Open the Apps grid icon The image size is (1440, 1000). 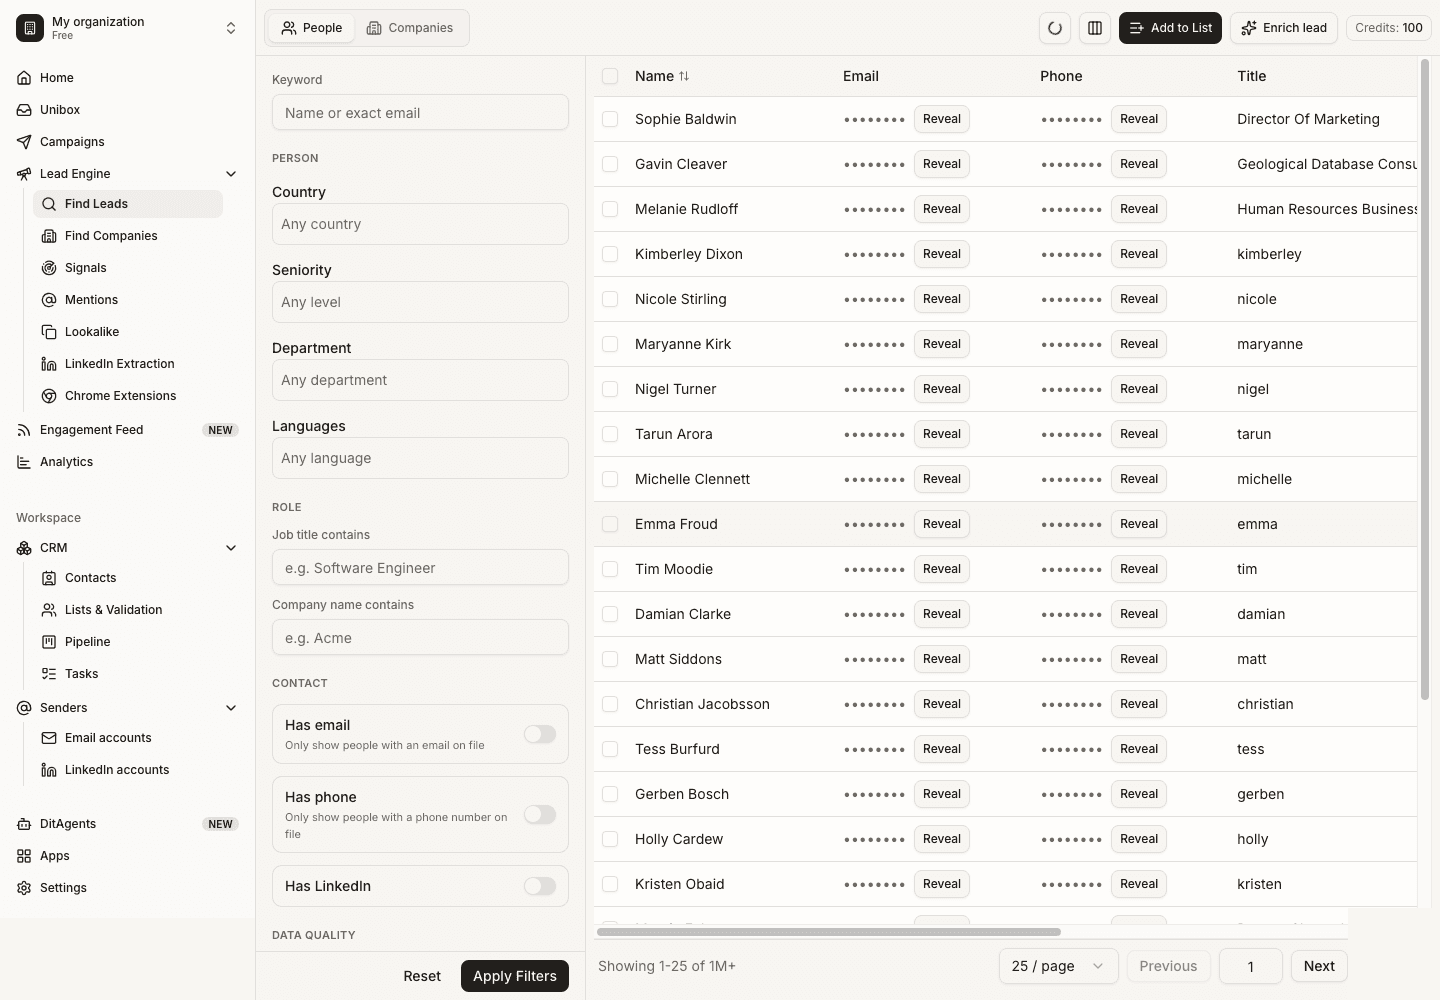(24, 856)
